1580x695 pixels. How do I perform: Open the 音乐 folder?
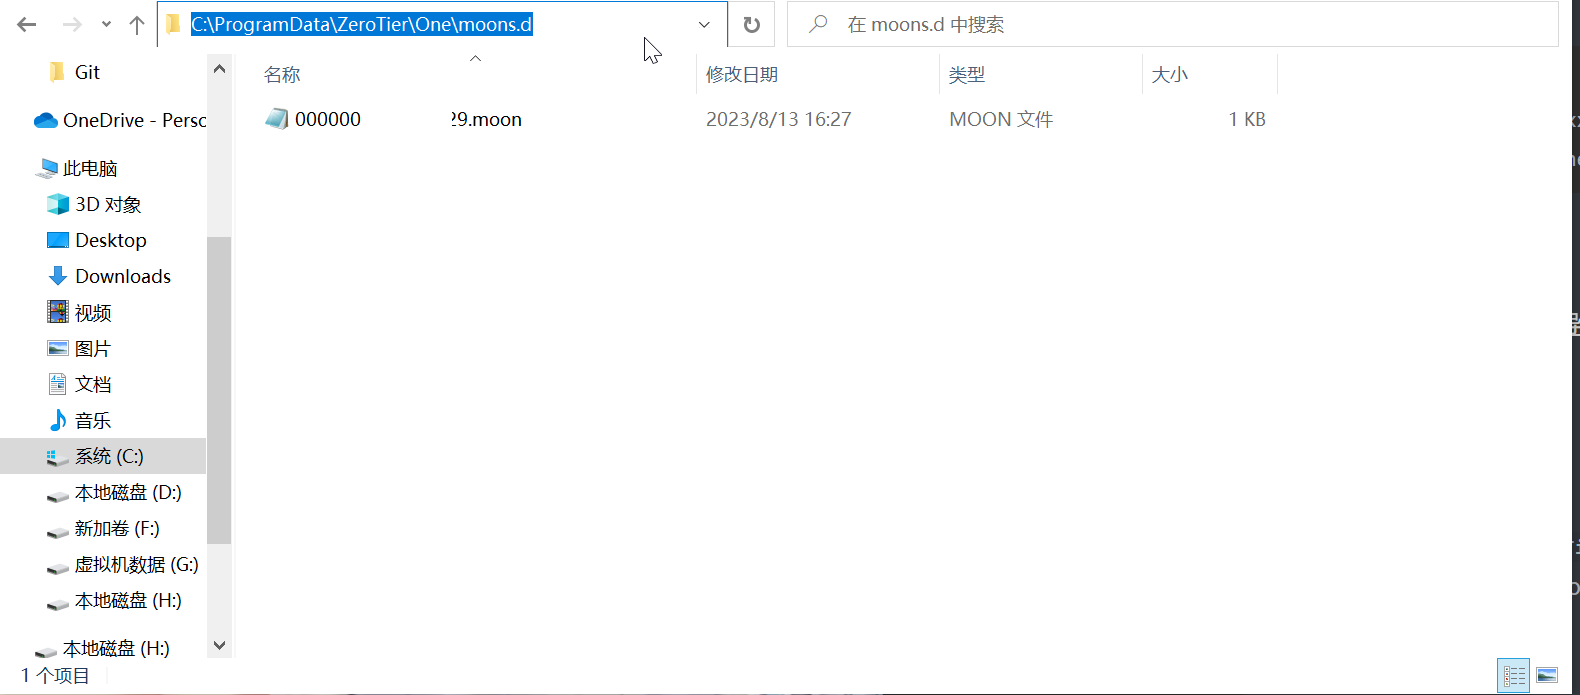point(79,420)
